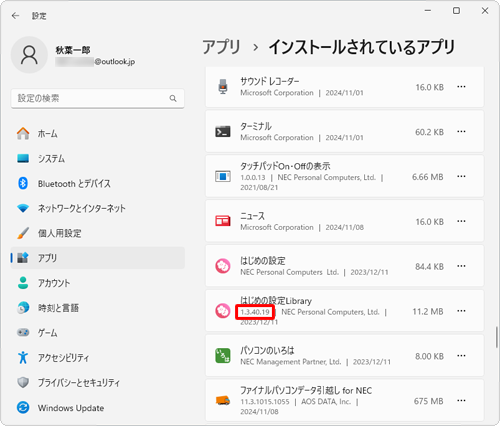
Task: Click the back arrow in the title bar
Action: click(x=15, y=16)
